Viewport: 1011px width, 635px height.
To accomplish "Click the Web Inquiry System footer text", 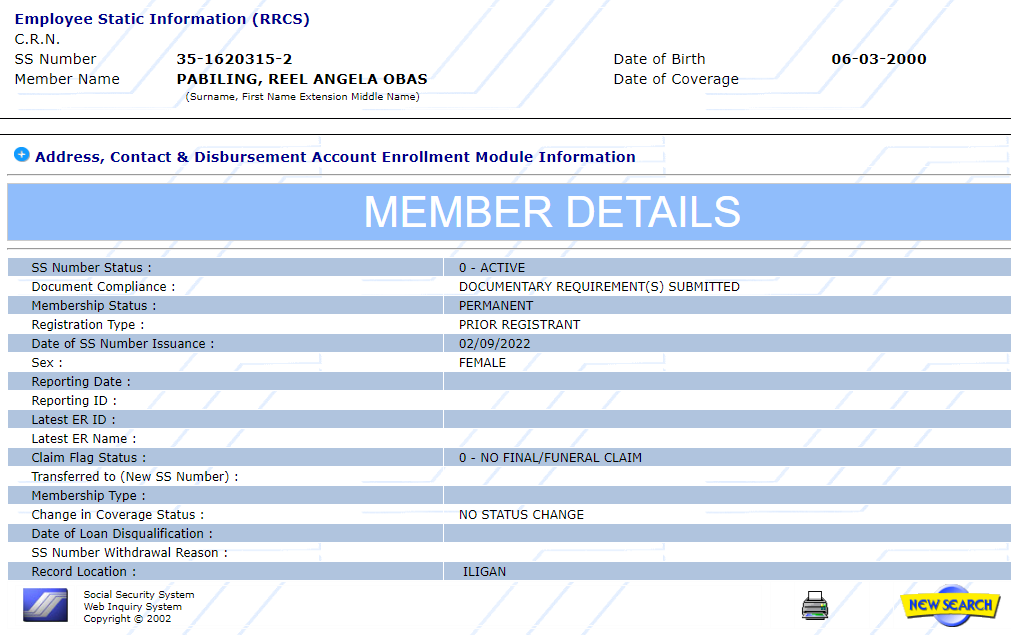I will pyautogui.click(x=132, y=607).
